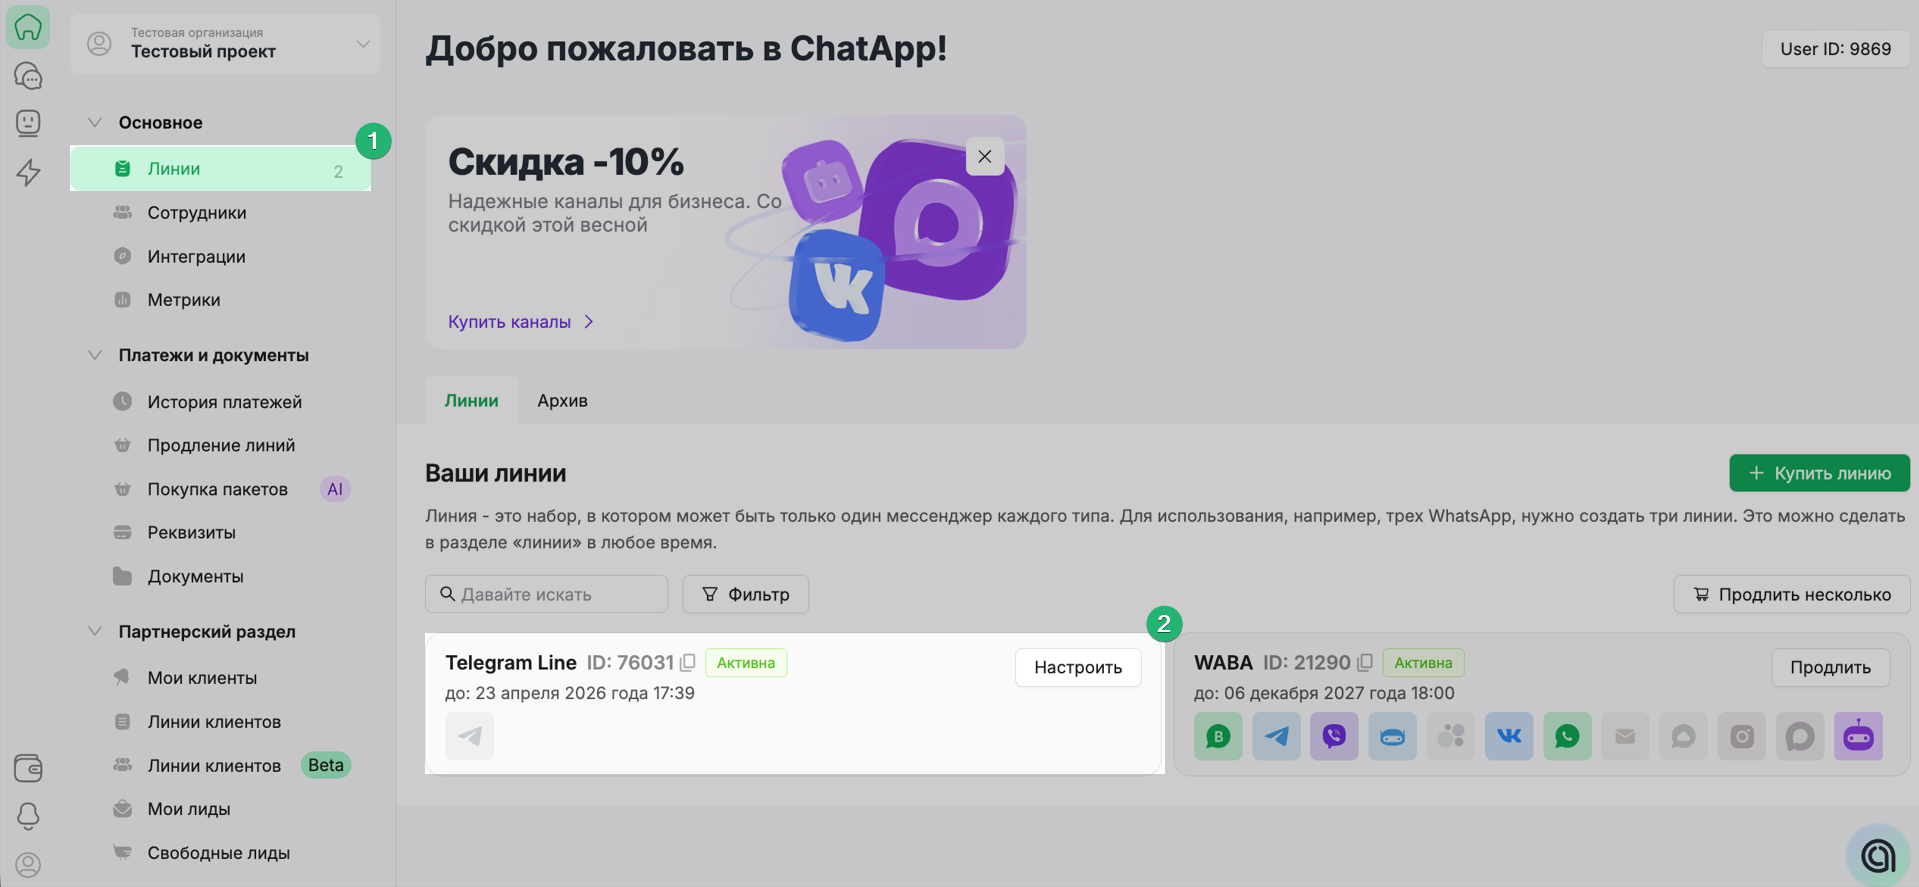Collapse the Платежи и документы section
This screenshot has width=1919, height=887.
pos(95,355)
